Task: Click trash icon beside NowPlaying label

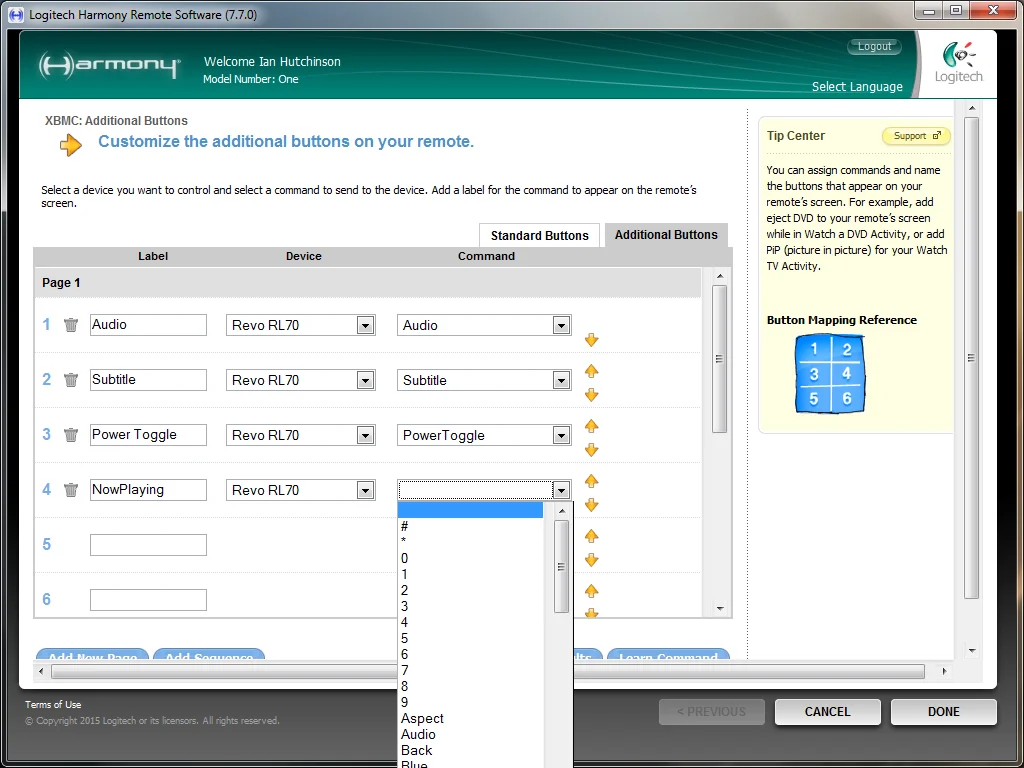Action: (71, 489)
